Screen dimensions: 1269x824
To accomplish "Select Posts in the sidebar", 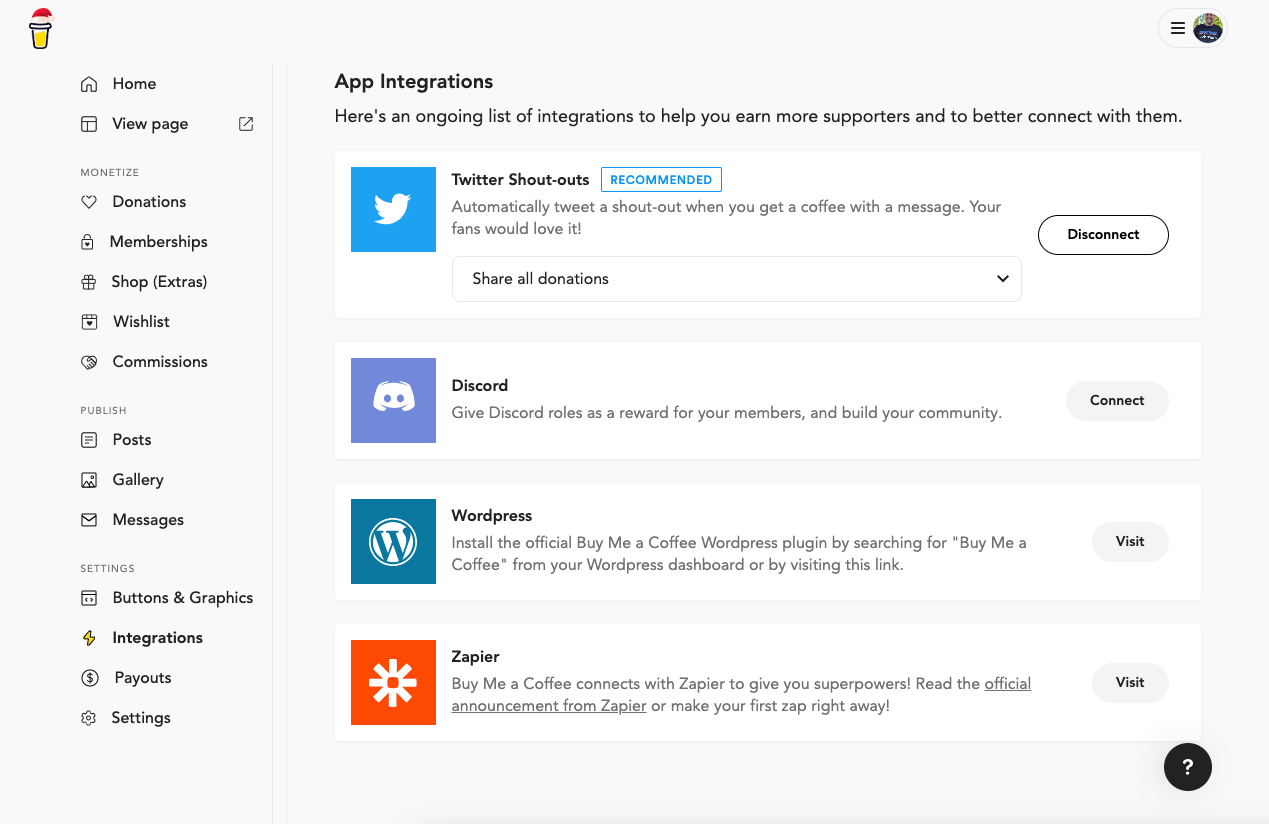I will click(131, 440).
